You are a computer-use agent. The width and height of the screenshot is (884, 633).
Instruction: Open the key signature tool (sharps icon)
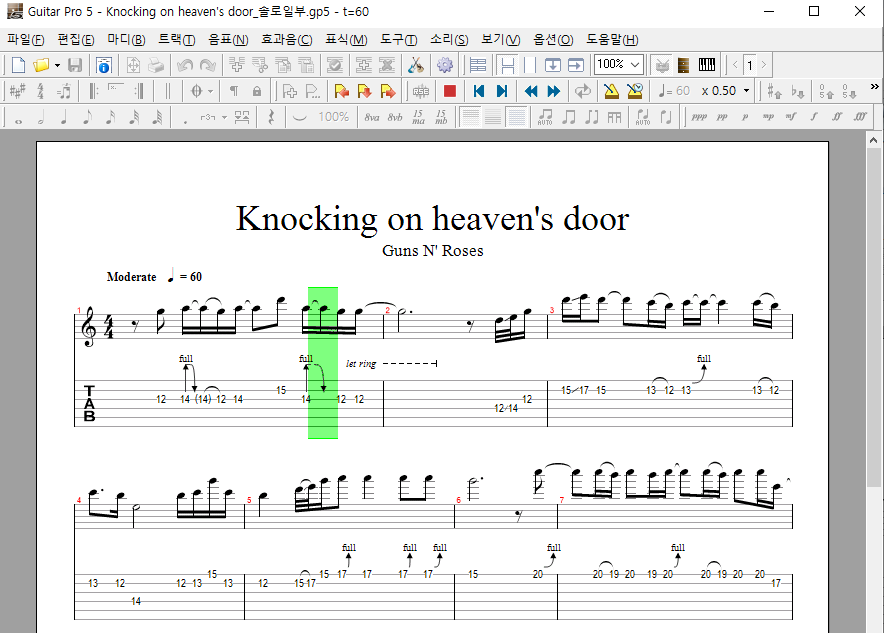(x=17, y=91)
